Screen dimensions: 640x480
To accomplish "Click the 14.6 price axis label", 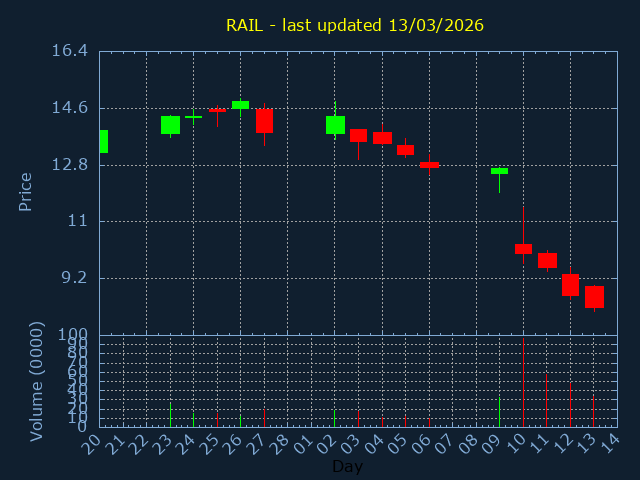I will point(70,108).
